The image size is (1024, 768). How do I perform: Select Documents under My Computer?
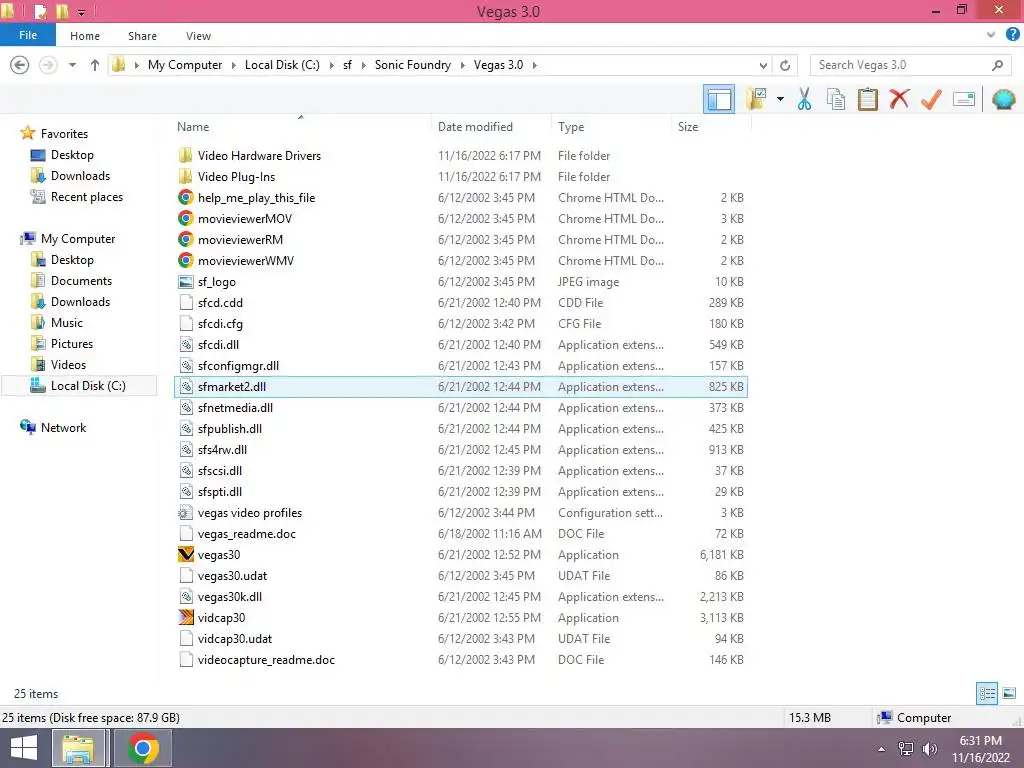pyautogui.click(x=81, y=281)
